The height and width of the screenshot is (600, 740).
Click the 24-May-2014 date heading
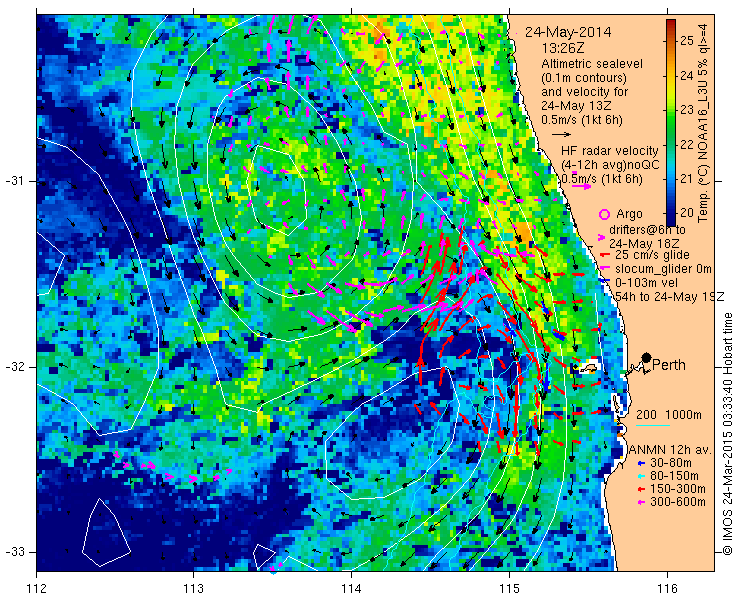(568, 32)
